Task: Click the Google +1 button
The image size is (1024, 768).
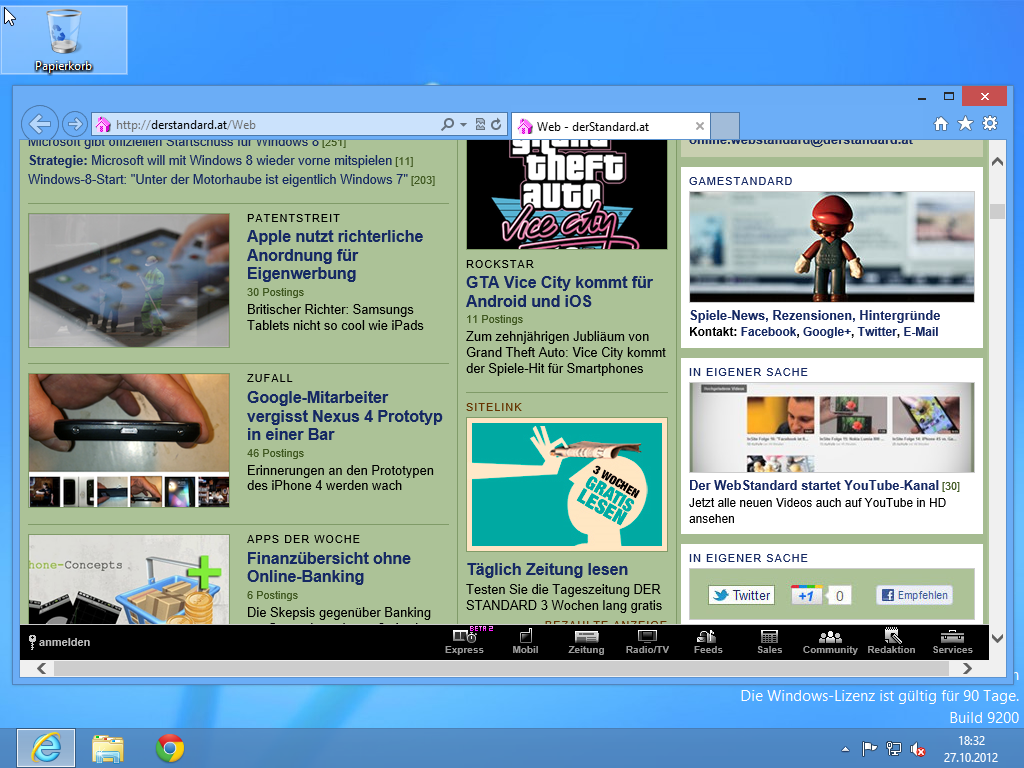Action: tap(806, 595)
